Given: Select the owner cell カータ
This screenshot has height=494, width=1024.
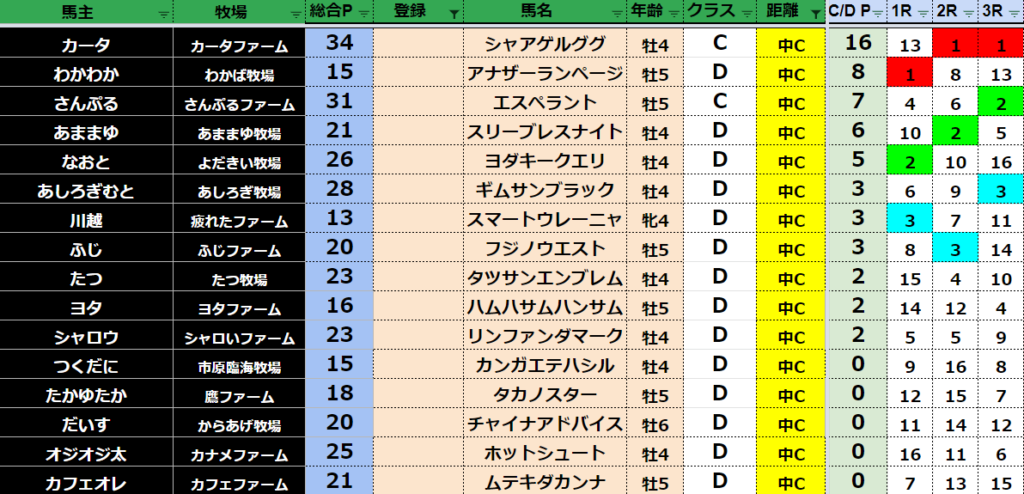Looking at the screenshot, I should pos(86,44).
